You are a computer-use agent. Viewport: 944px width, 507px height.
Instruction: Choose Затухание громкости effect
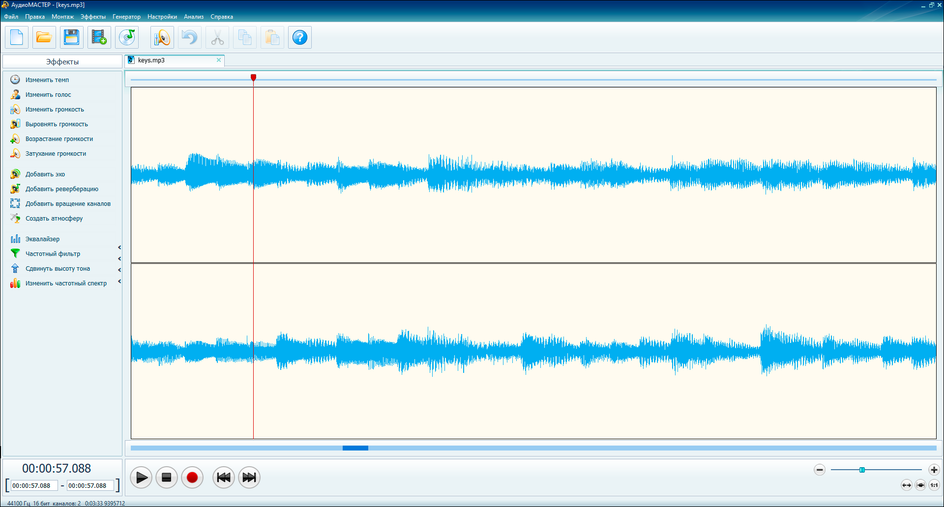55,154
